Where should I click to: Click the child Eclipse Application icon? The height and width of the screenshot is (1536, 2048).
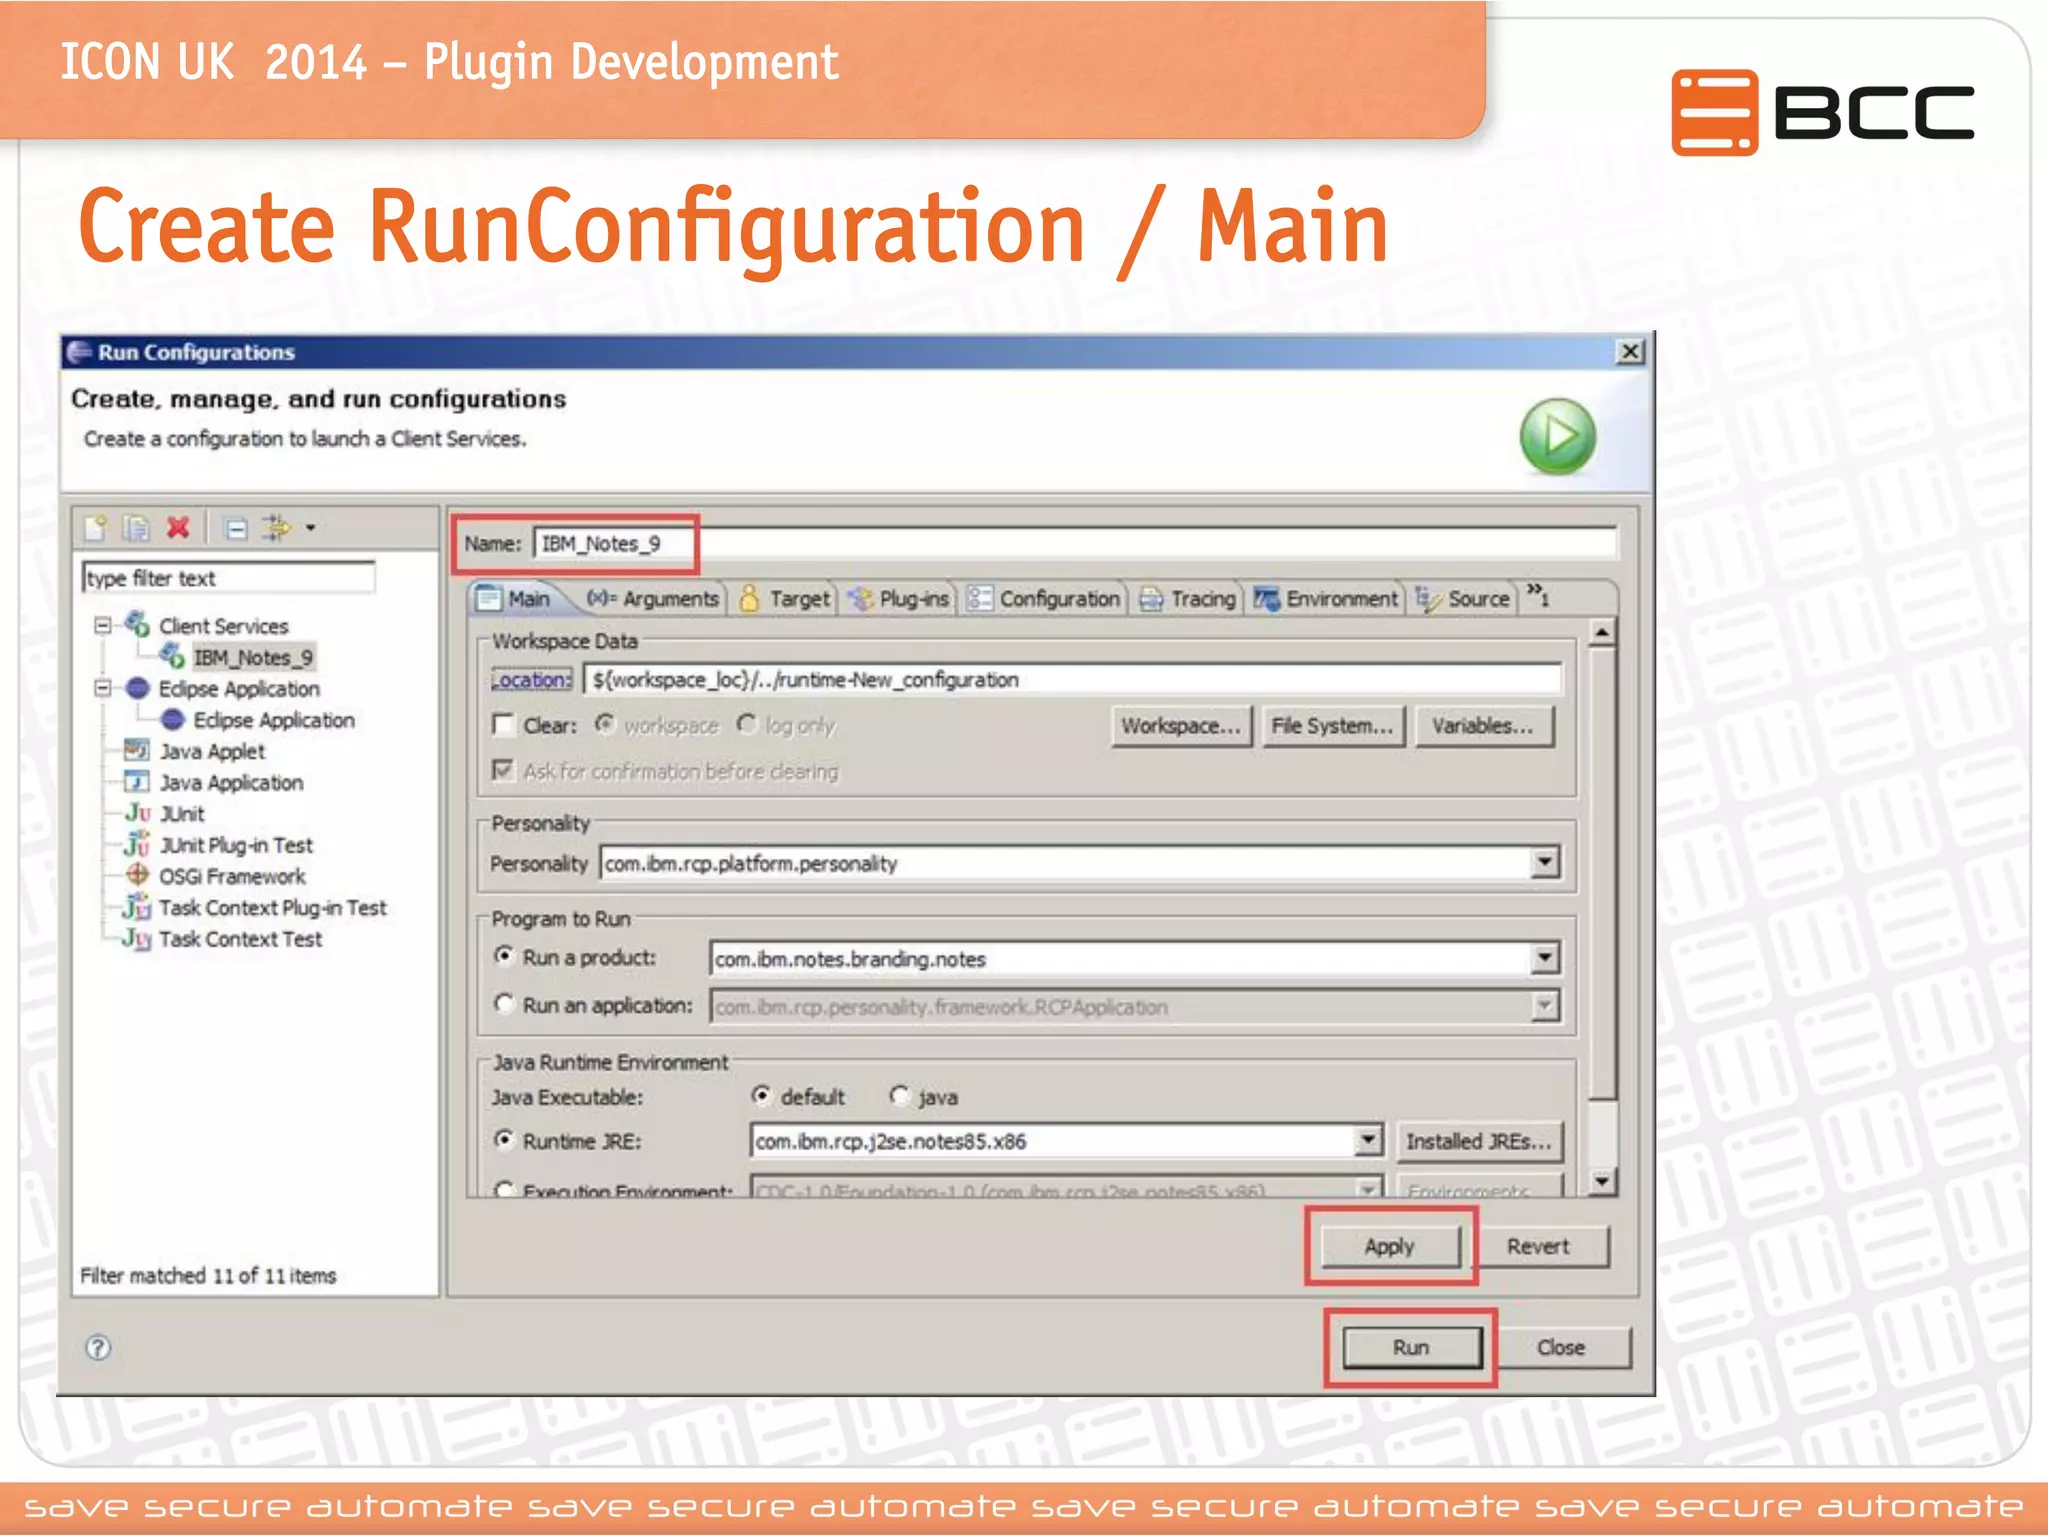pyautogui.click(x=173, y=719)
